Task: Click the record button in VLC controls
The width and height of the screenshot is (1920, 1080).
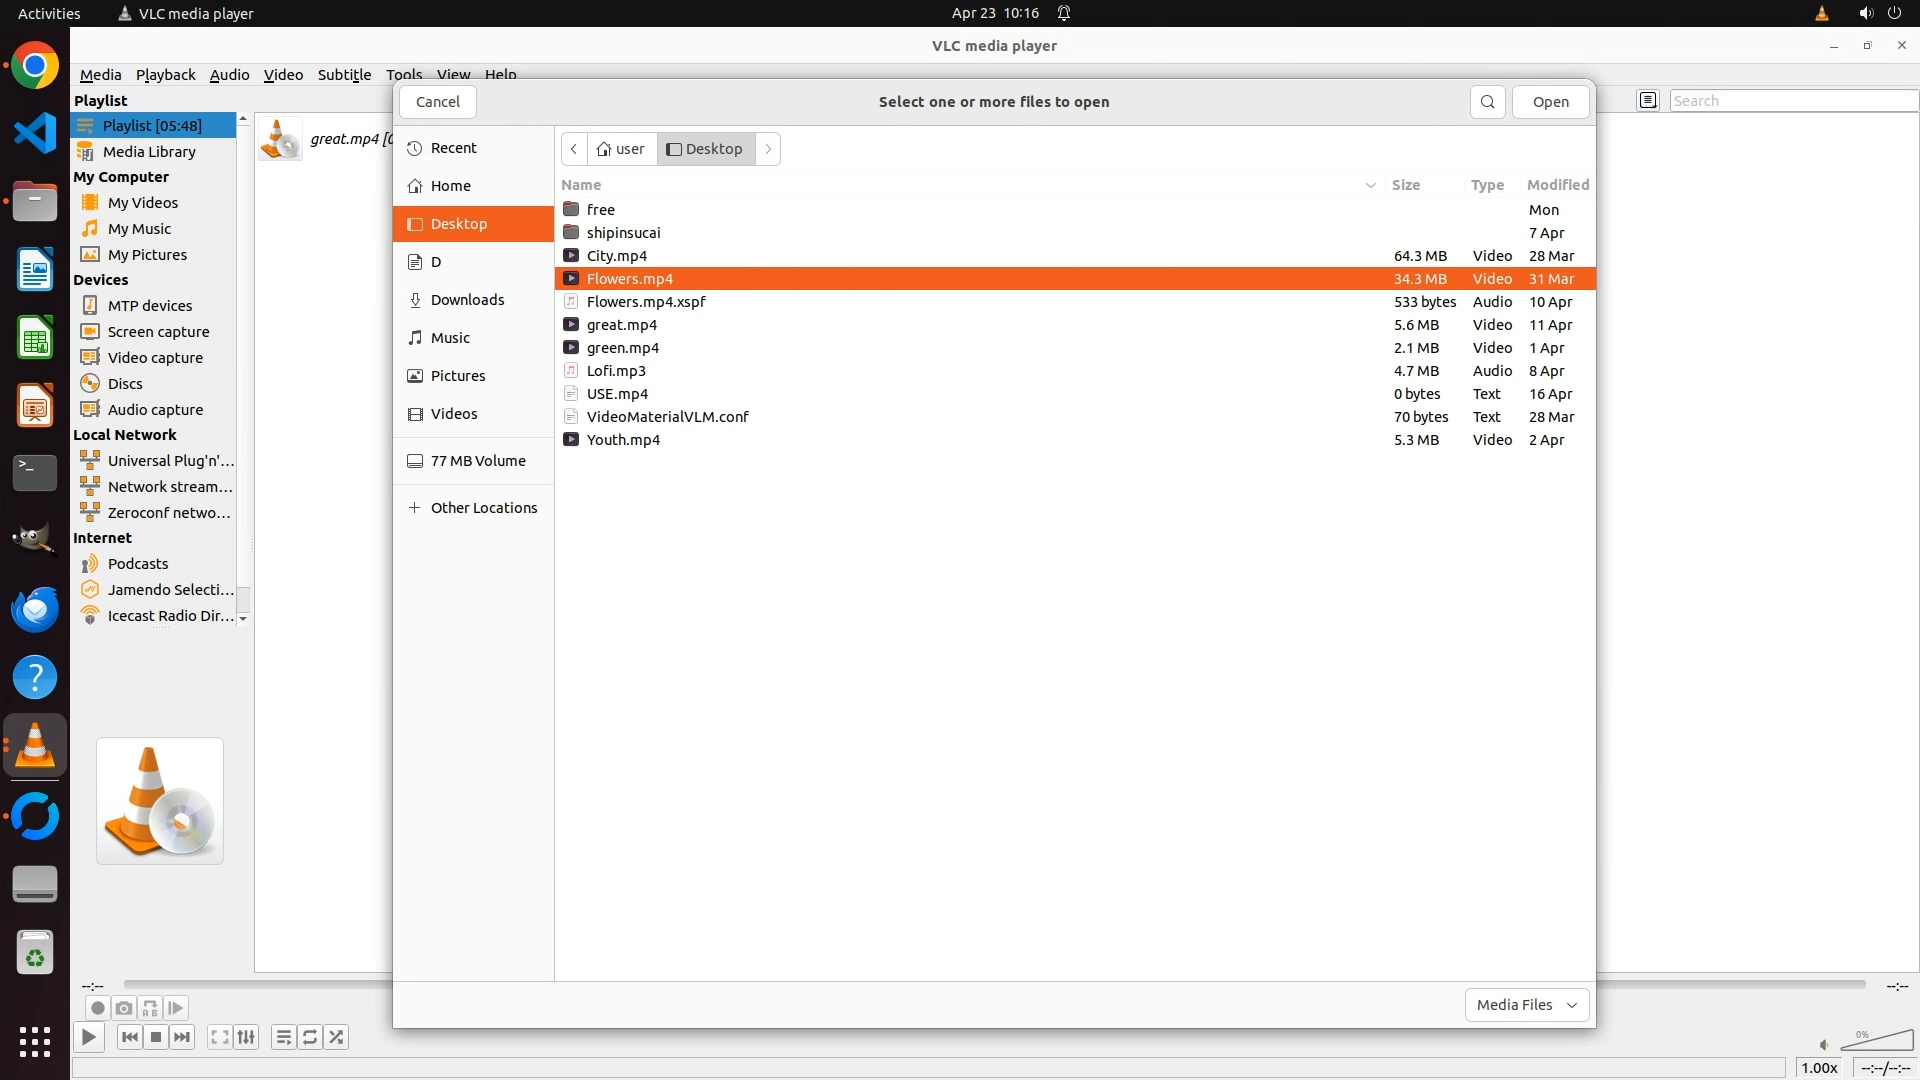Action: pyautogui.click(x=97, y=1008)
